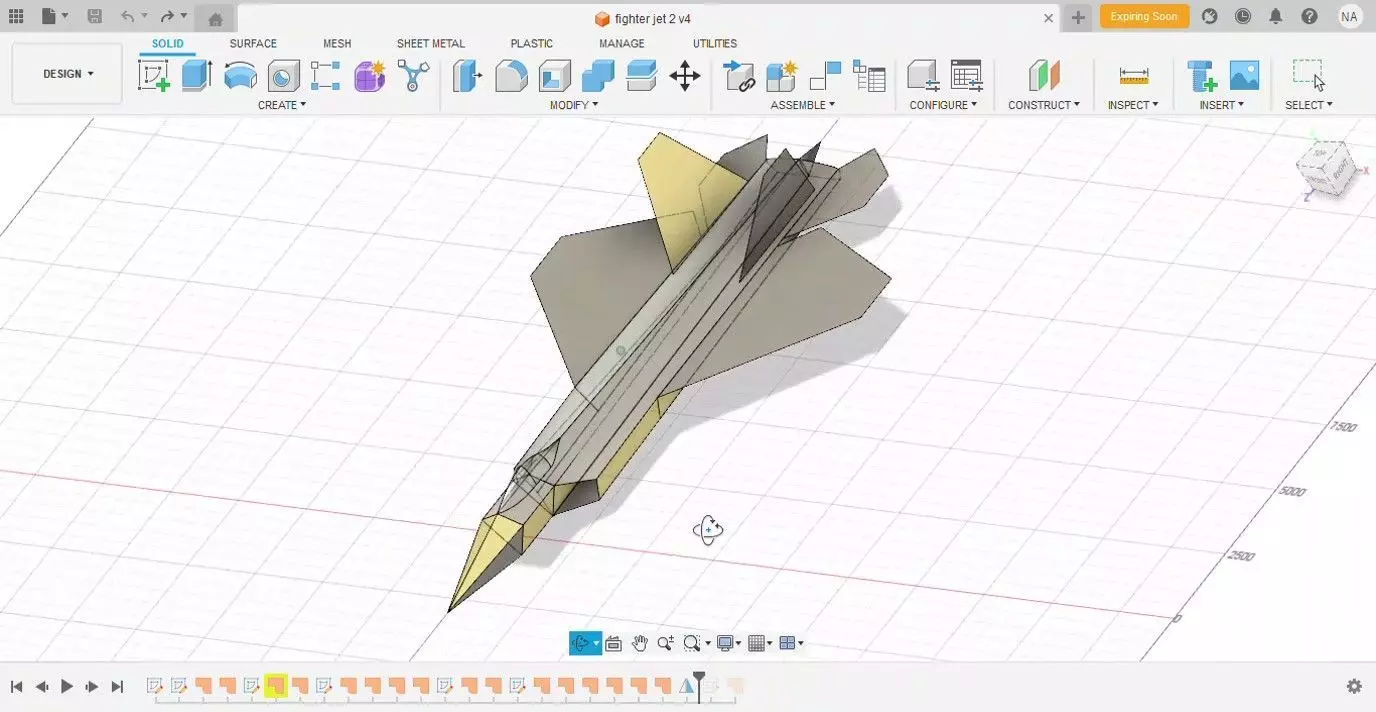Switch to the MESH tab

pos(337,44)
